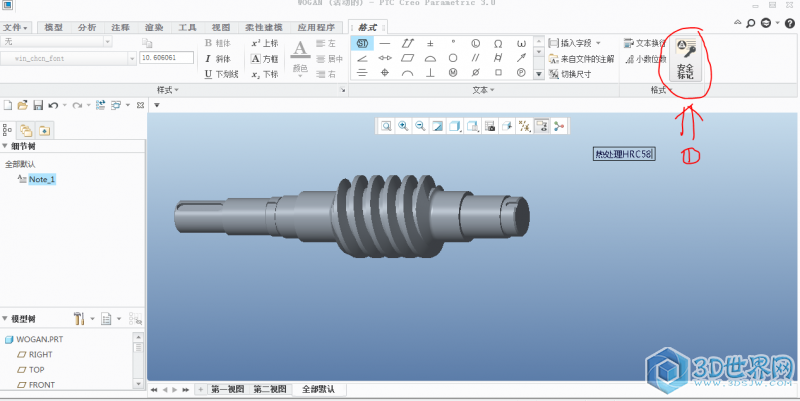Insert the parallelogram flatness symbol
The height and width of the screenshot is (401, 800).
pos(407,58)
